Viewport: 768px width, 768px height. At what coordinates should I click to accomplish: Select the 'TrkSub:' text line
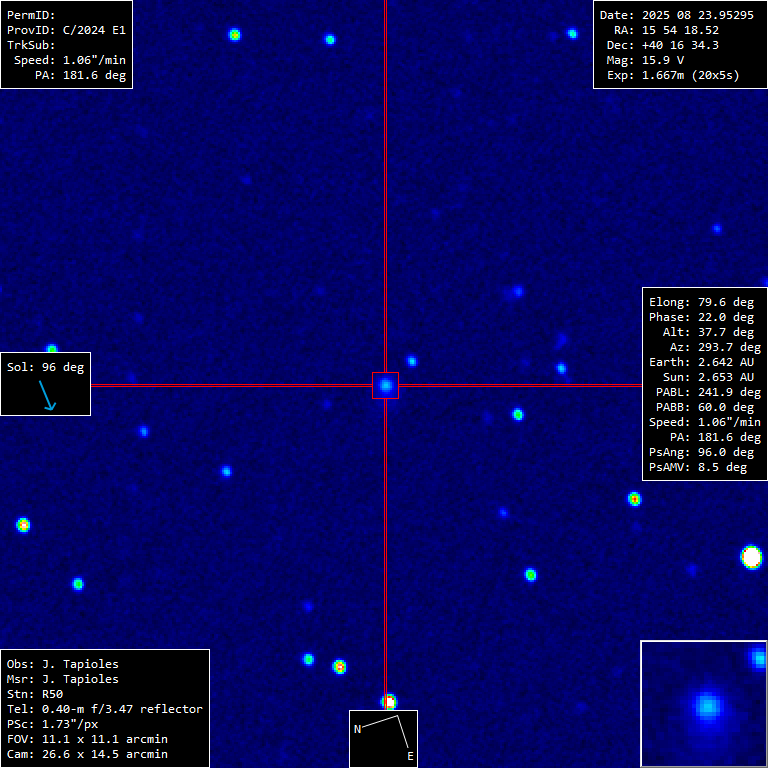click(x=31, y=45)
